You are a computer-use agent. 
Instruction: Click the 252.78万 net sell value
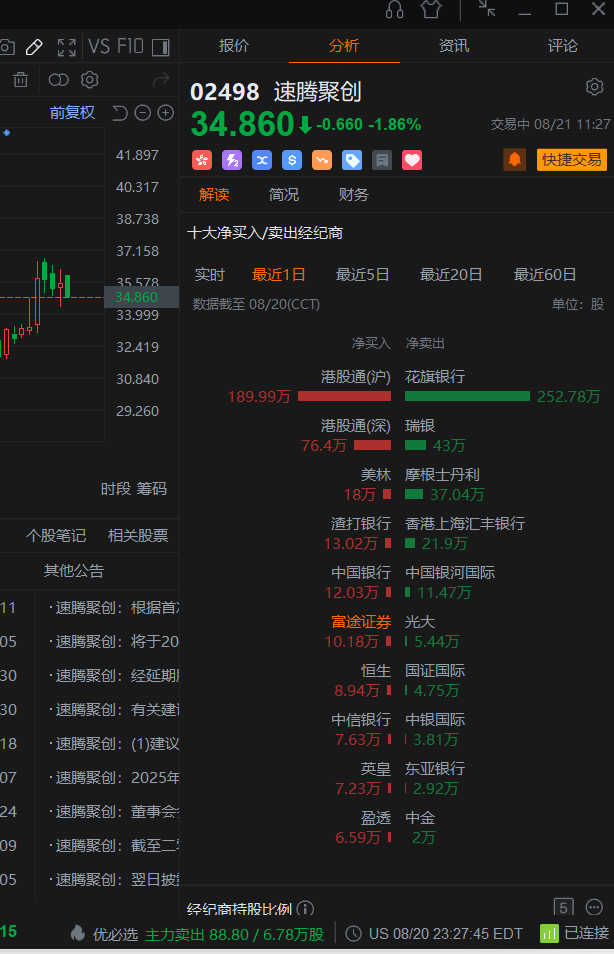point(568,397)
